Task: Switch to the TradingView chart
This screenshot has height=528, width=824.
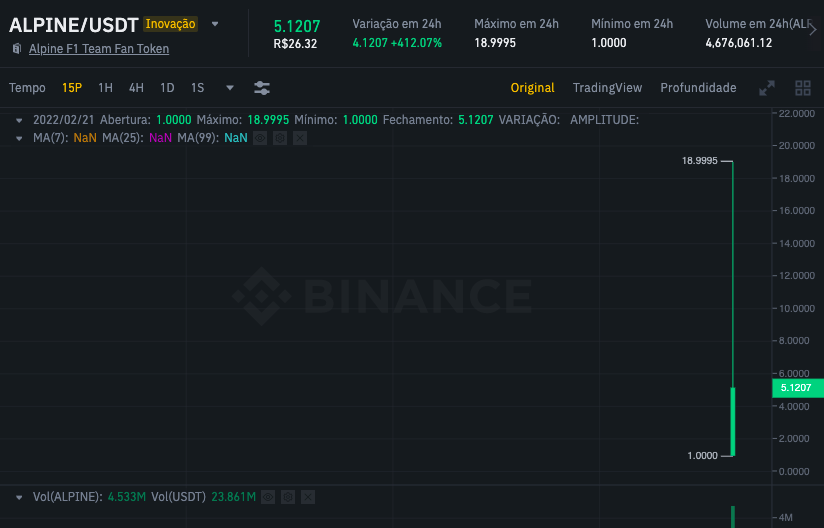Action: (607, 88)
